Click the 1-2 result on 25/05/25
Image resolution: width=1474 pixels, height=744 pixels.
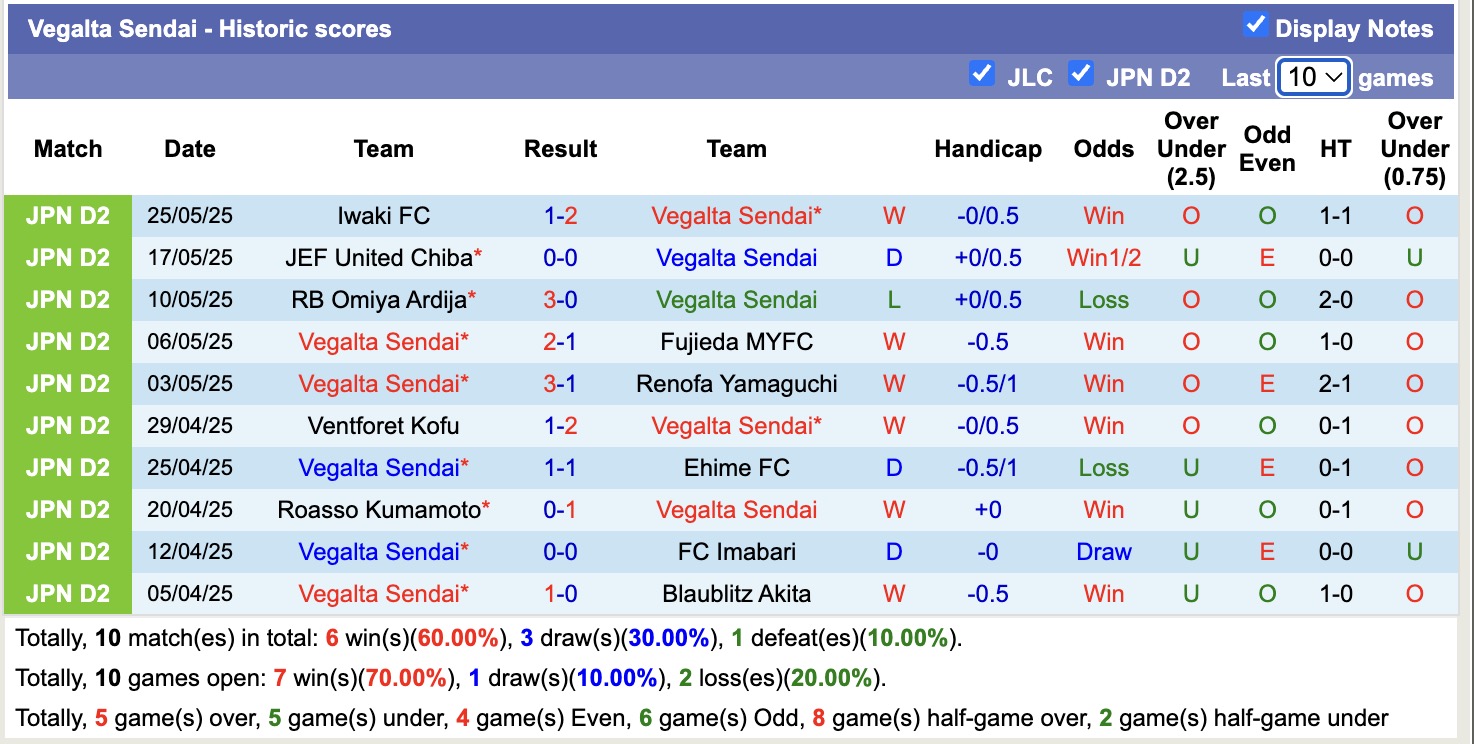tap(560, 216)
